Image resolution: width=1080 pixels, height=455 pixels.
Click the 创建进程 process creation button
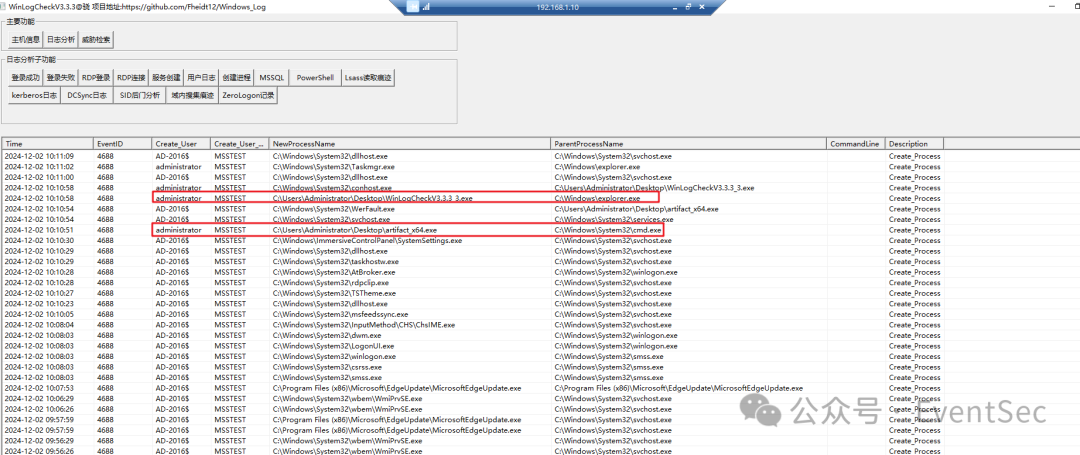(x=237, y=77)
